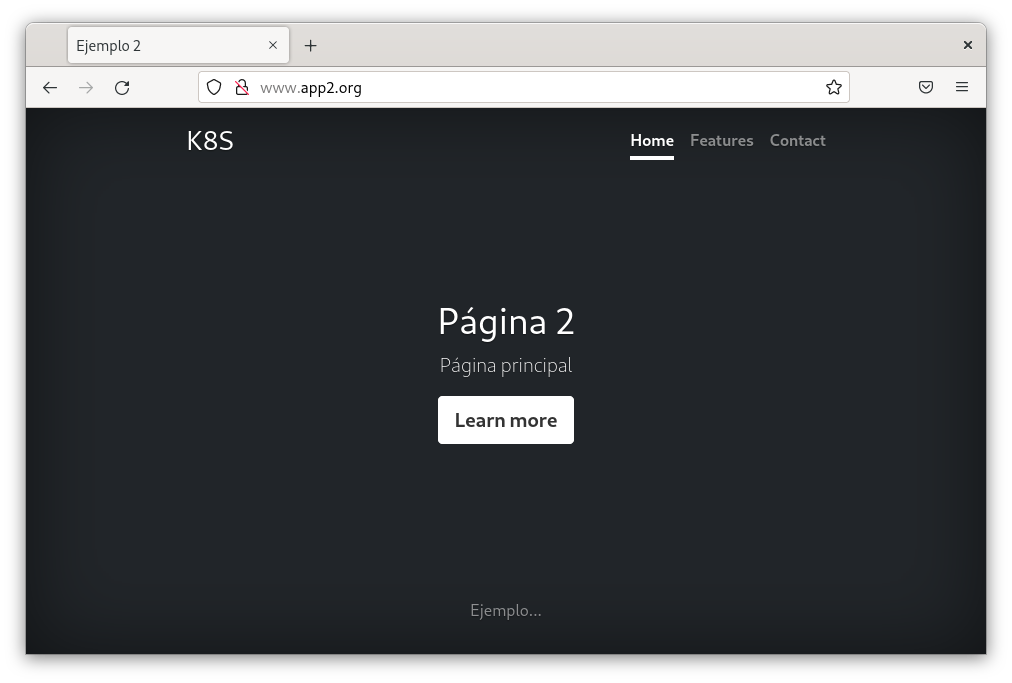Open the Firefox hamburger menu
The width and height of the screenshot is (1012, 683).
coord(962,88)
